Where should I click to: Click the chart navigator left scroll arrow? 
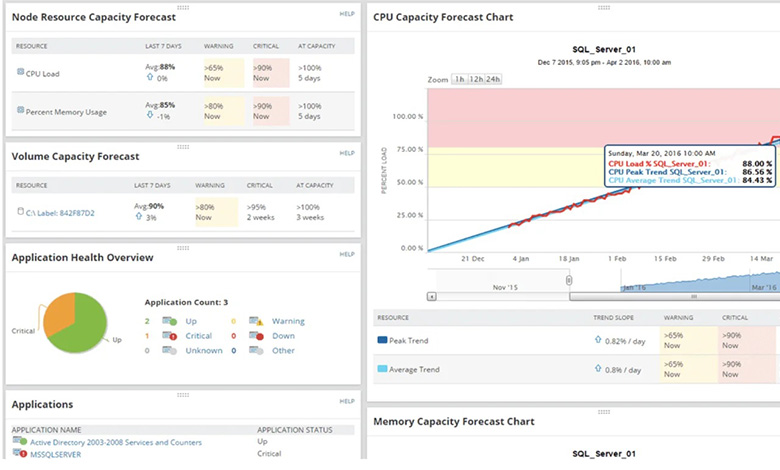(432, 296)
